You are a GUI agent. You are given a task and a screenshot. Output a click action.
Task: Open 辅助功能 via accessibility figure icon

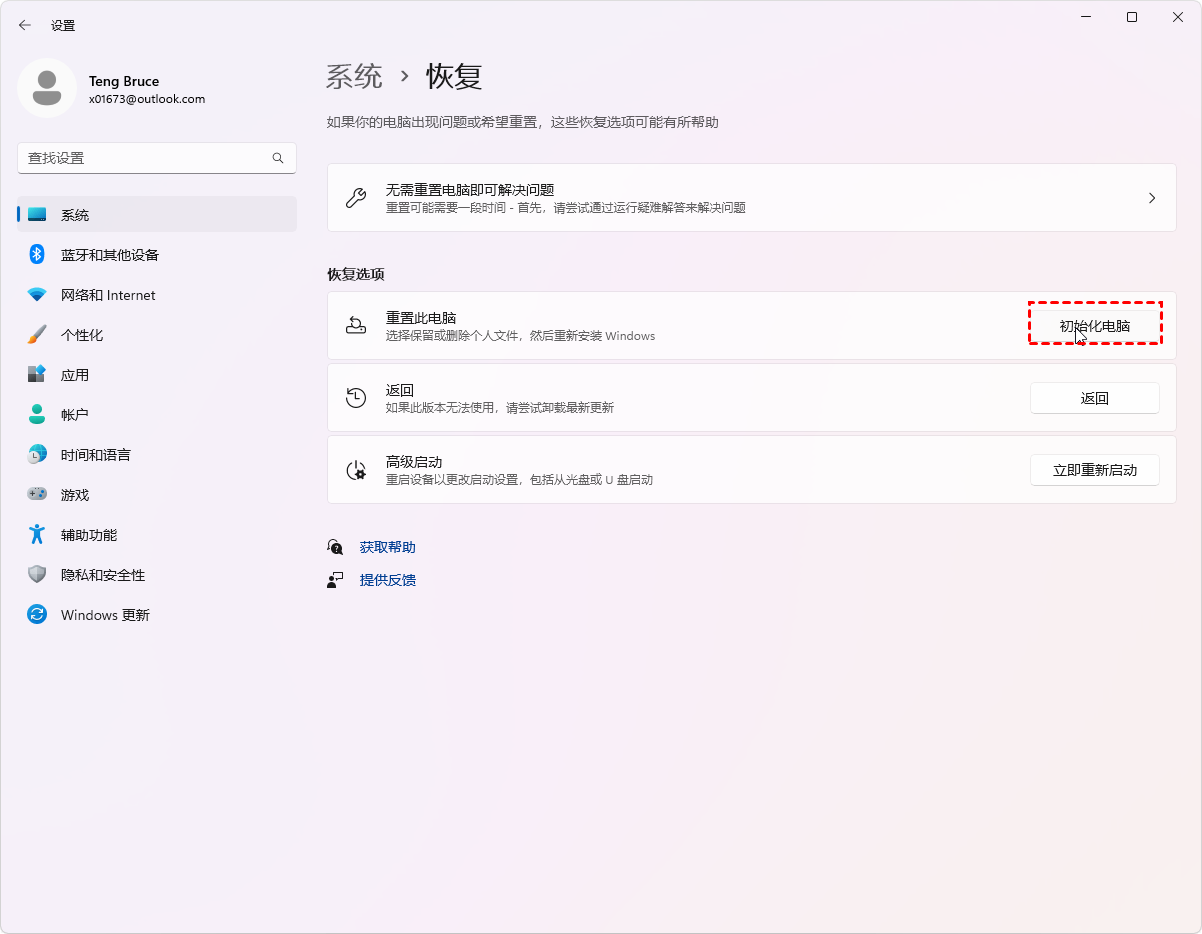pos(37,535)
